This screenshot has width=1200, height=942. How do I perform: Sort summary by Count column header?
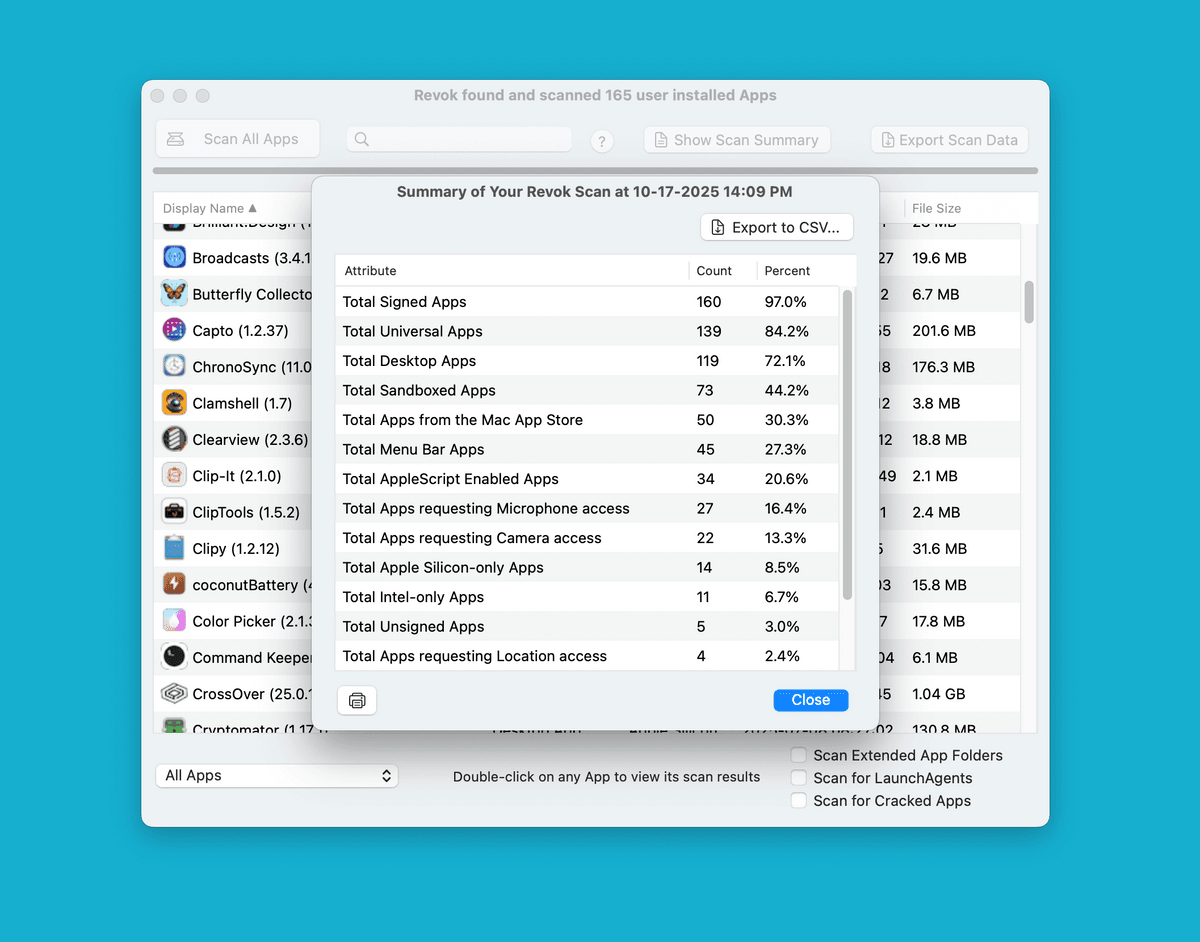tap(714, 271)
